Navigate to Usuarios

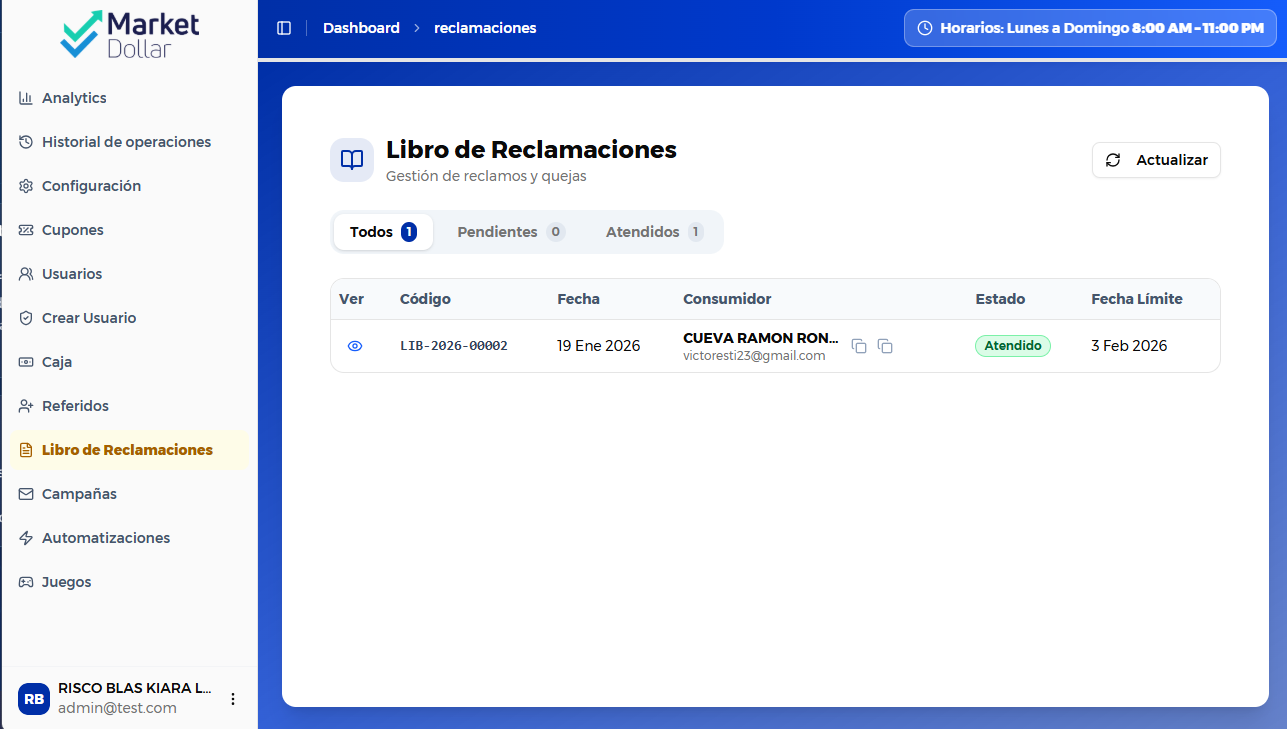[129, 274]
